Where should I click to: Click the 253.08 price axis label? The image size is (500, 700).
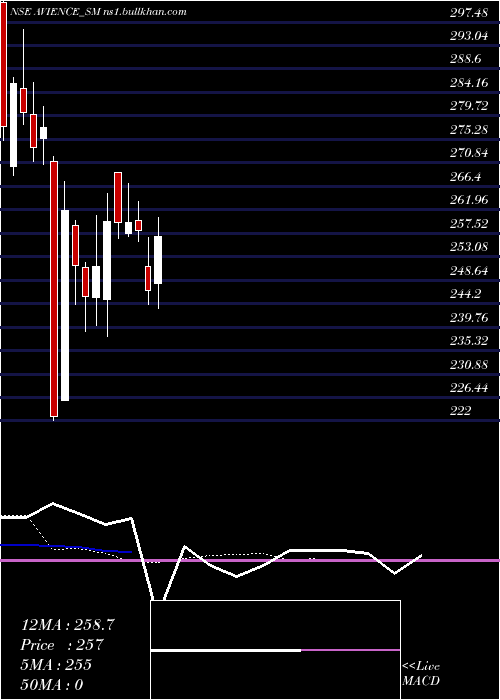469,247
